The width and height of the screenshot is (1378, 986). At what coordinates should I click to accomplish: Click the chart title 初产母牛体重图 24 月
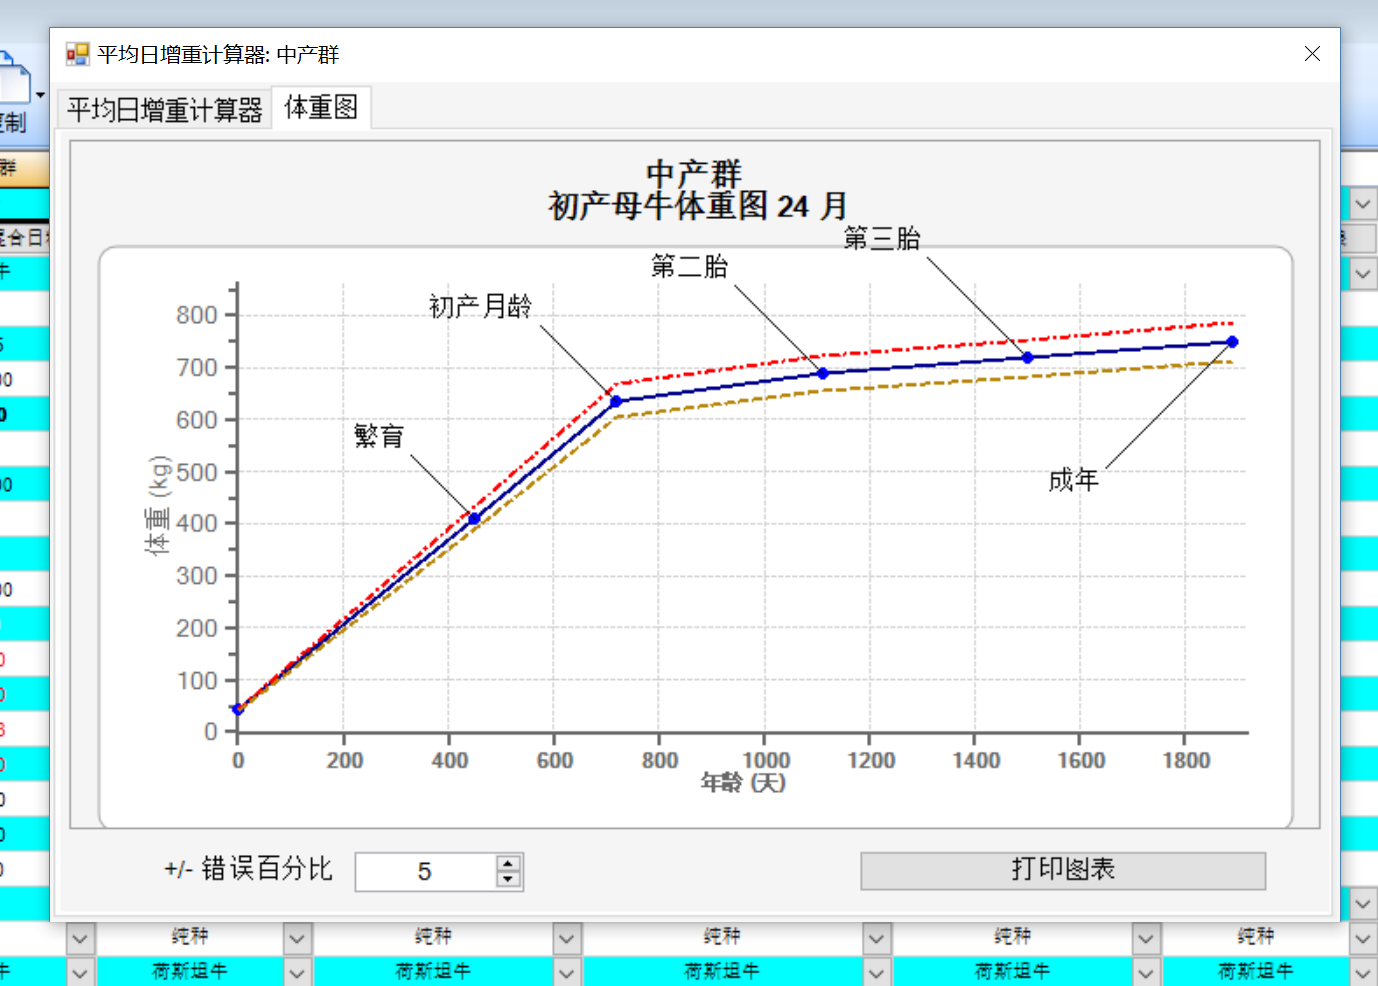(x=698, y=206)
